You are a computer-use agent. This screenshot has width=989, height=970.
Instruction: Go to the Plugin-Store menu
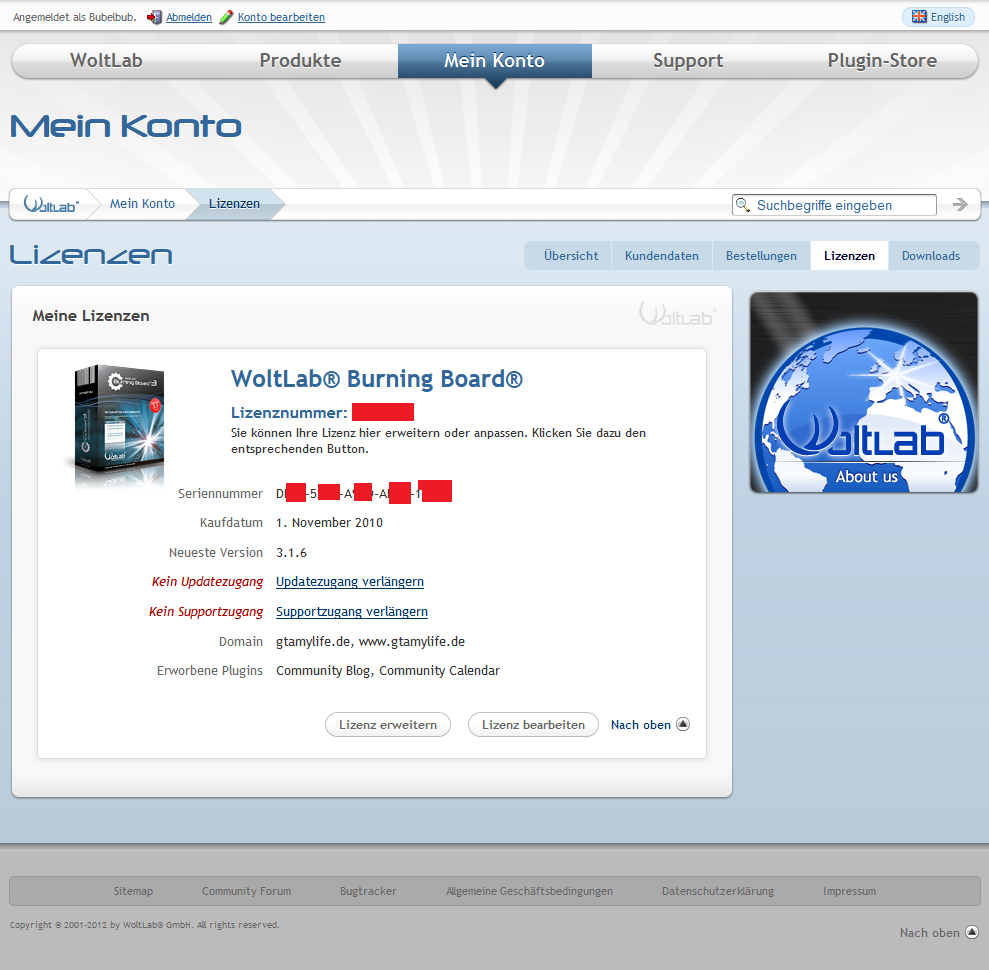tap(882, 61)
